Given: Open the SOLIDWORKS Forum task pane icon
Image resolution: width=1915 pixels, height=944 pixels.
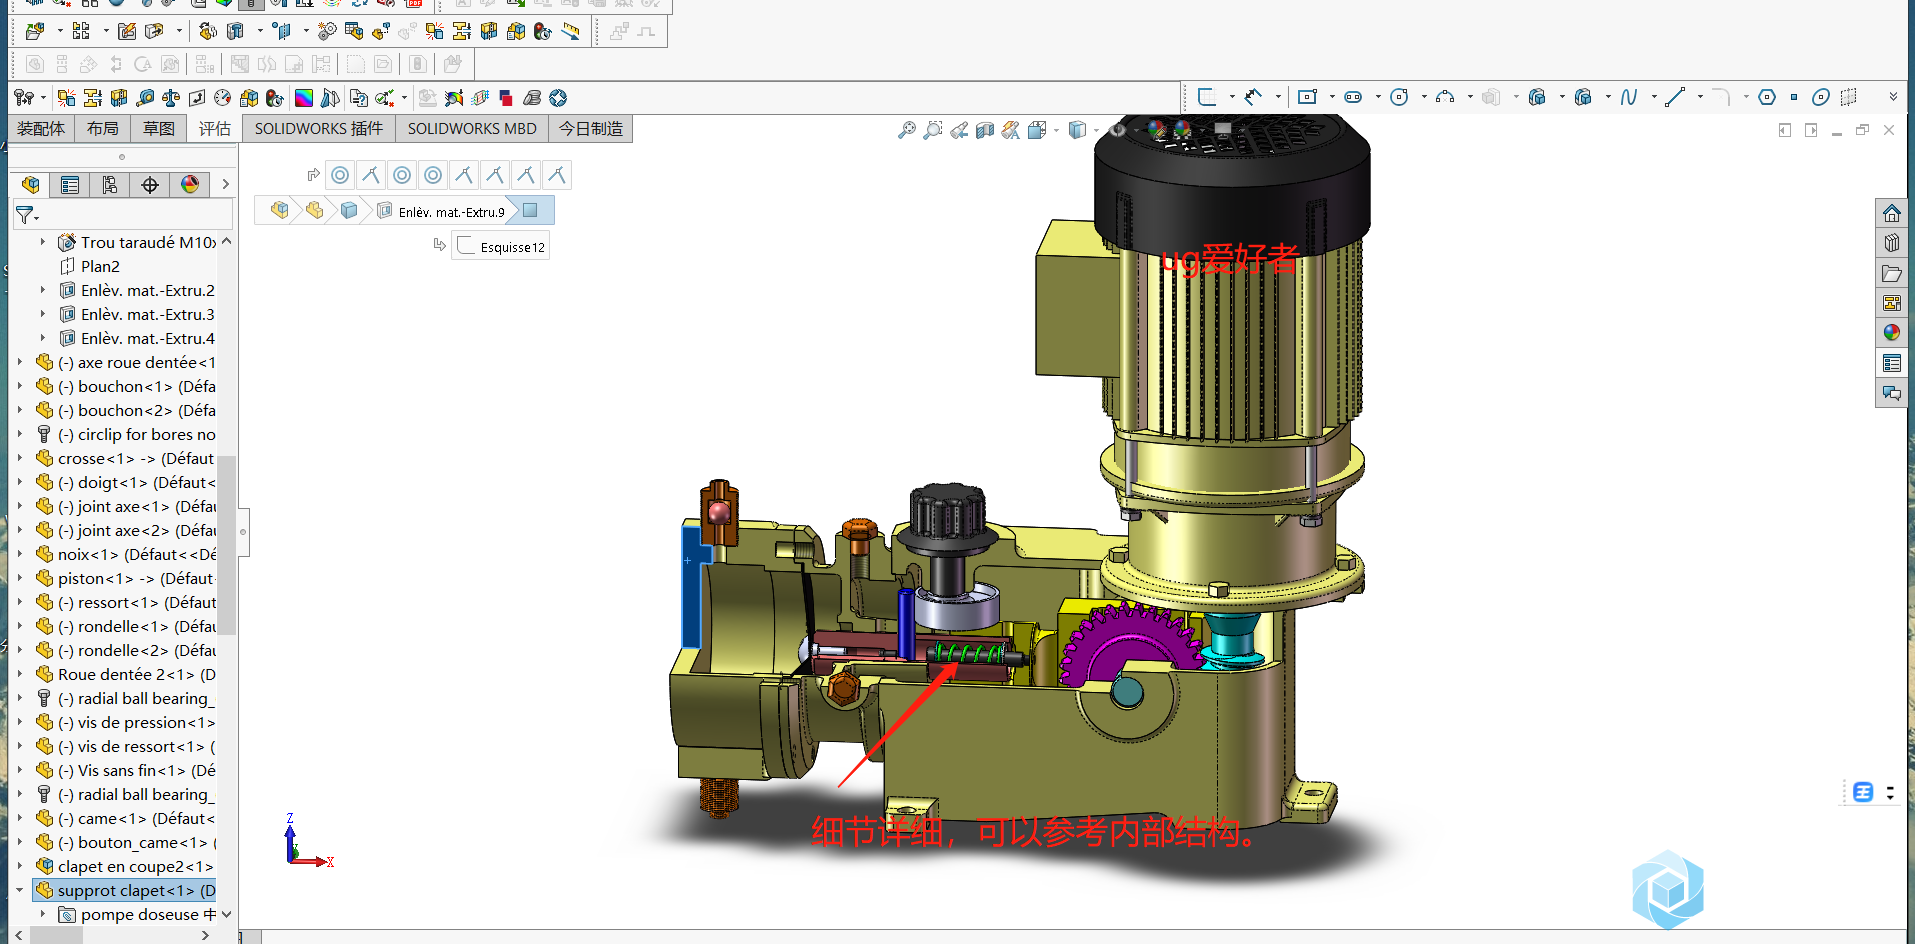Looking at the screenshot, I should [x=1891, y=393].
